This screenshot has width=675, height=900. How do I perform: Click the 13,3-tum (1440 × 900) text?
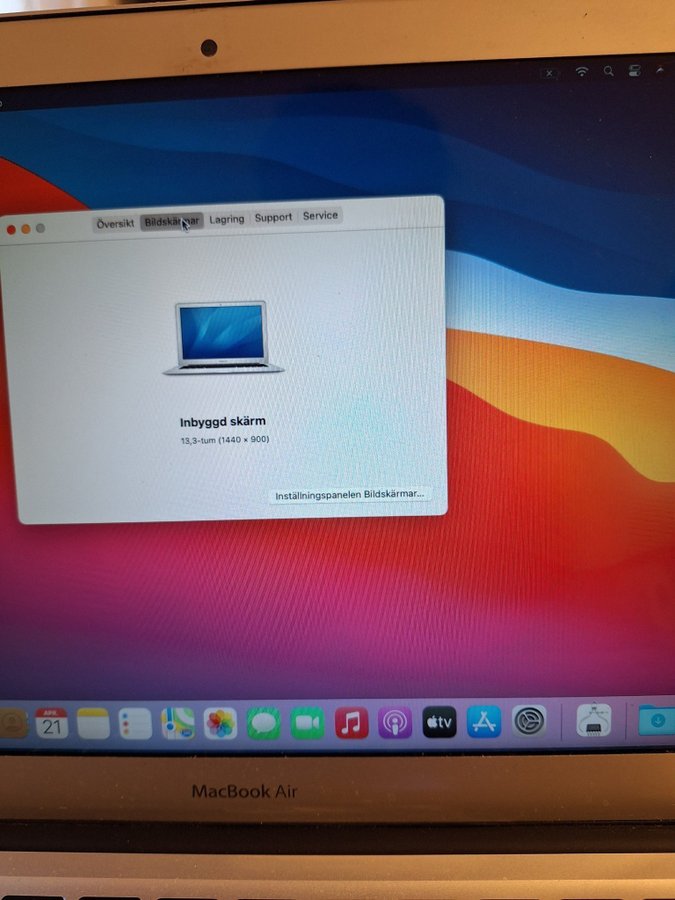point(225,440)
